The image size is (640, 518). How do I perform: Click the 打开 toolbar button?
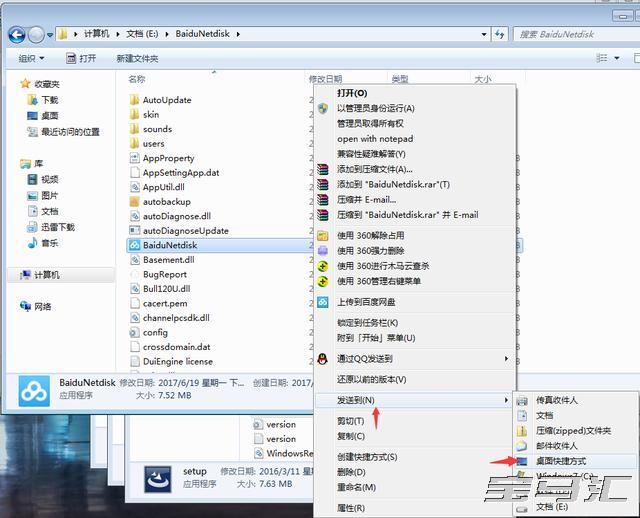click(81, 58)
